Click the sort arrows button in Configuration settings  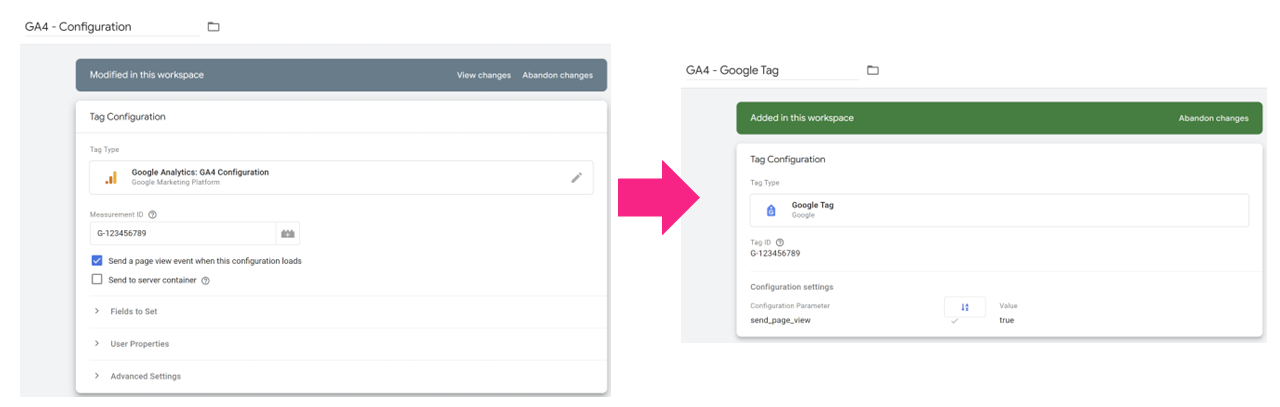(965, 307)
